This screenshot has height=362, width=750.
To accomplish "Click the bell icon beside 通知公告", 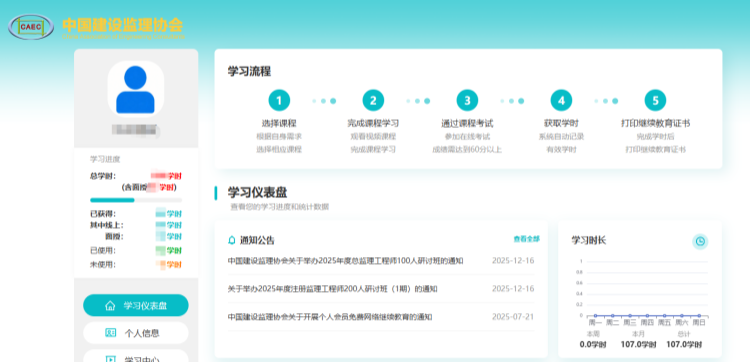I will click(x=232, y=240).
